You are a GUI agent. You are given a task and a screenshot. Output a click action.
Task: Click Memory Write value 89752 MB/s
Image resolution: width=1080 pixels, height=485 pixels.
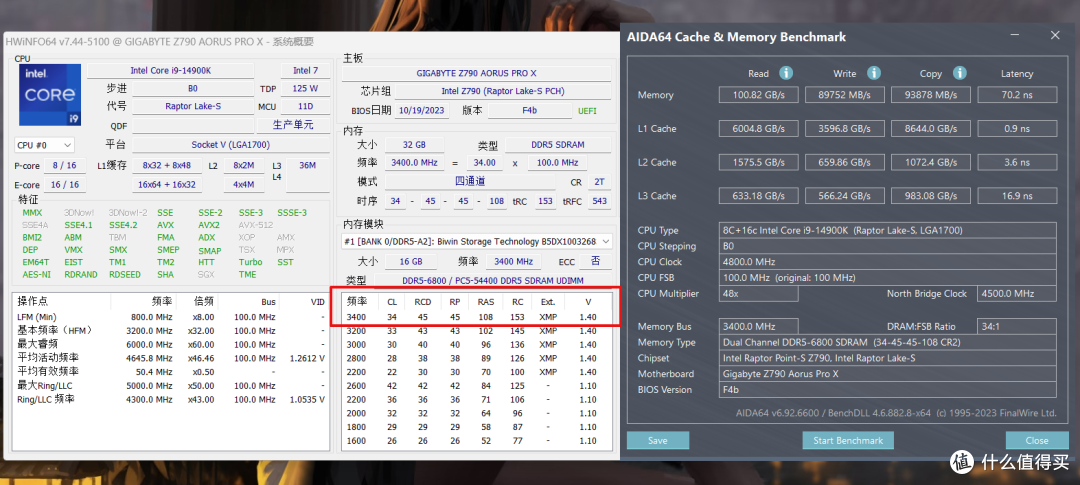click(844, 95)
